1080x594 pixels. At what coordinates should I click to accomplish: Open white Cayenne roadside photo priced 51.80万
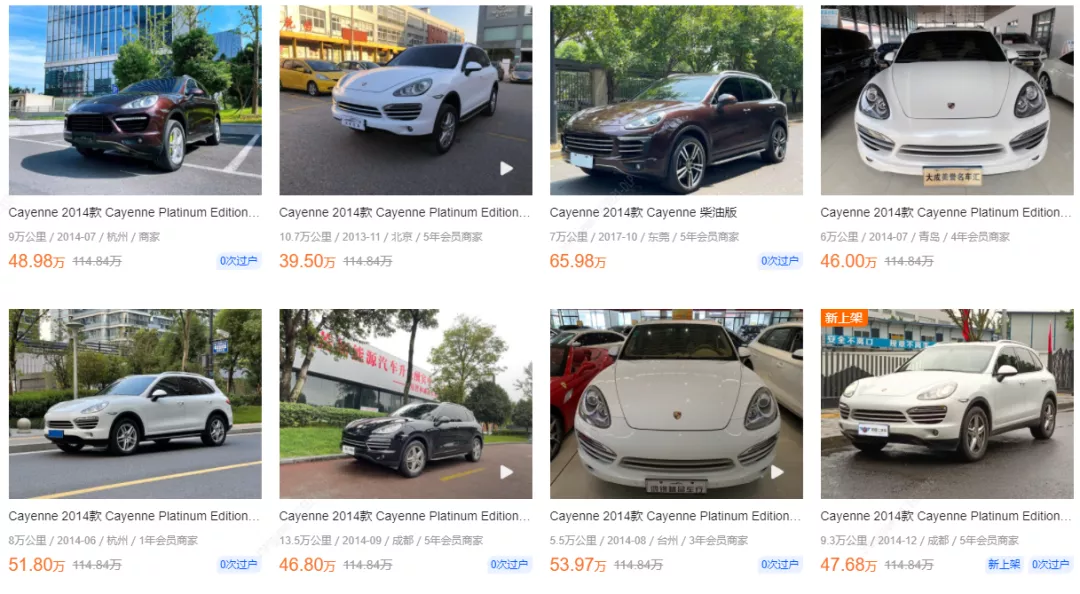tap(135, 404)
